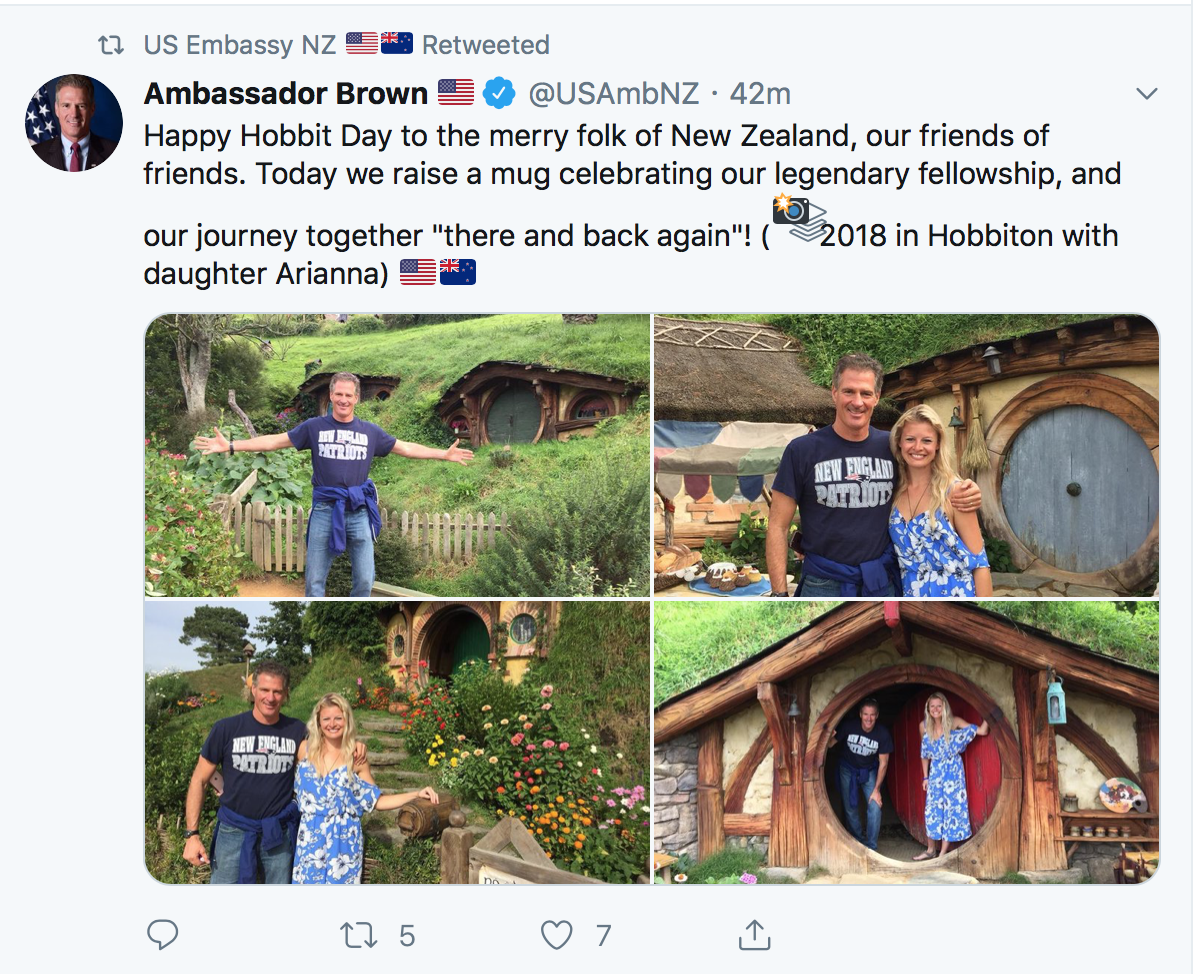Open Ambassador Brown's profile picture
Screen dimensions: 1194x974
74,122
